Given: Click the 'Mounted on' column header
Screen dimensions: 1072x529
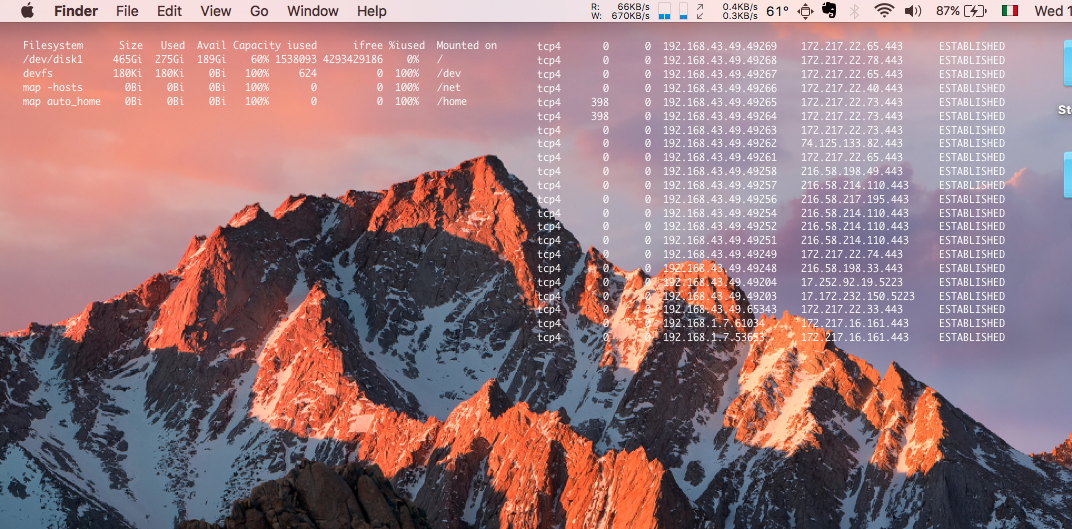Looking at the screenshot, I should pyautogui.click(x=466, y=46).
